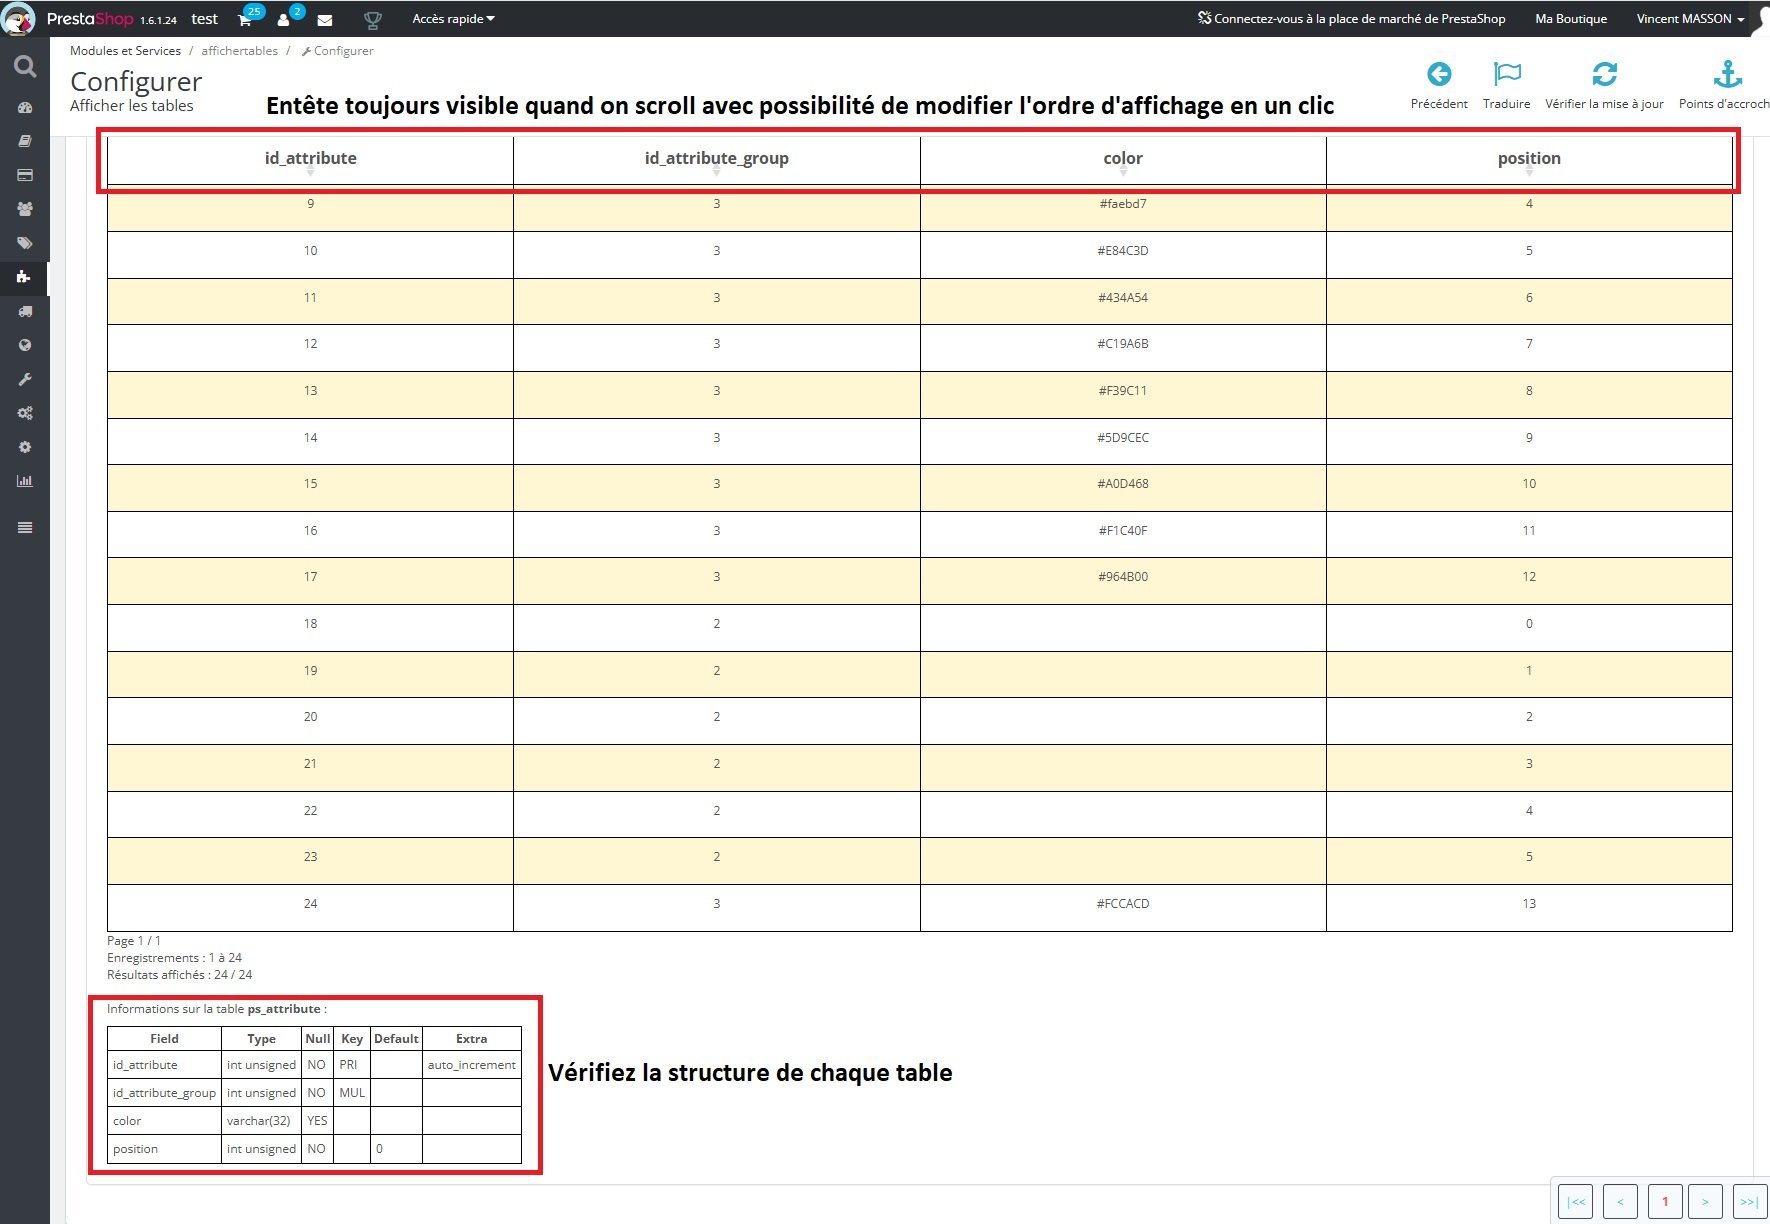The height and width of the screenshot is (1224, 1770).
Task: Go to the previous results page
Action: (1620, 1202)
